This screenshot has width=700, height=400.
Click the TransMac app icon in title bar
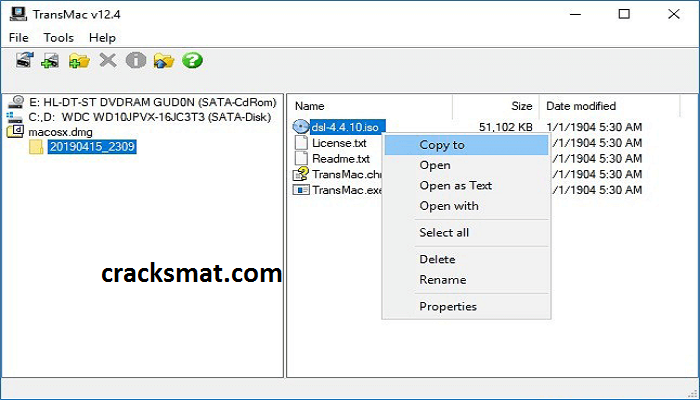tap(18, 14)
